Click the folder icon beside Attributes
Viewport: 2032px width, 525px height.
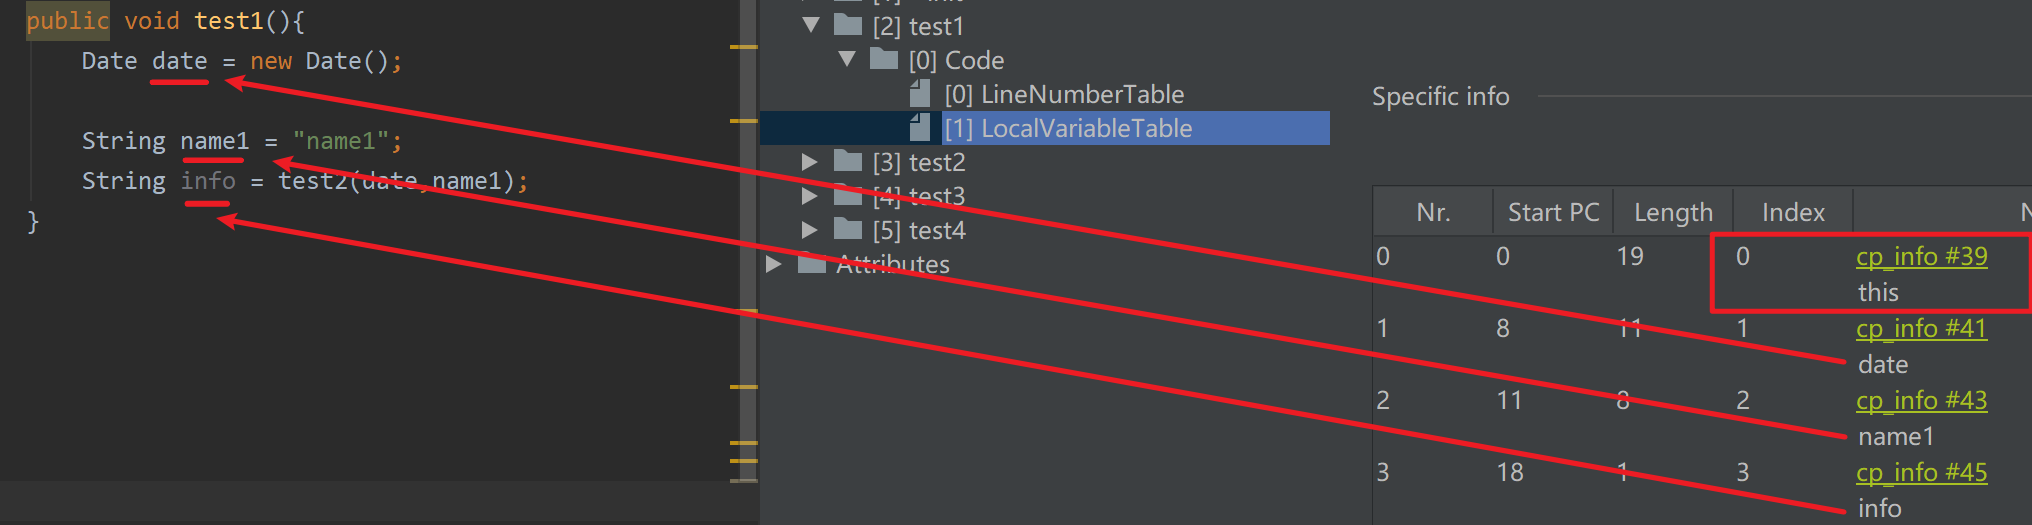pos(812,263)
